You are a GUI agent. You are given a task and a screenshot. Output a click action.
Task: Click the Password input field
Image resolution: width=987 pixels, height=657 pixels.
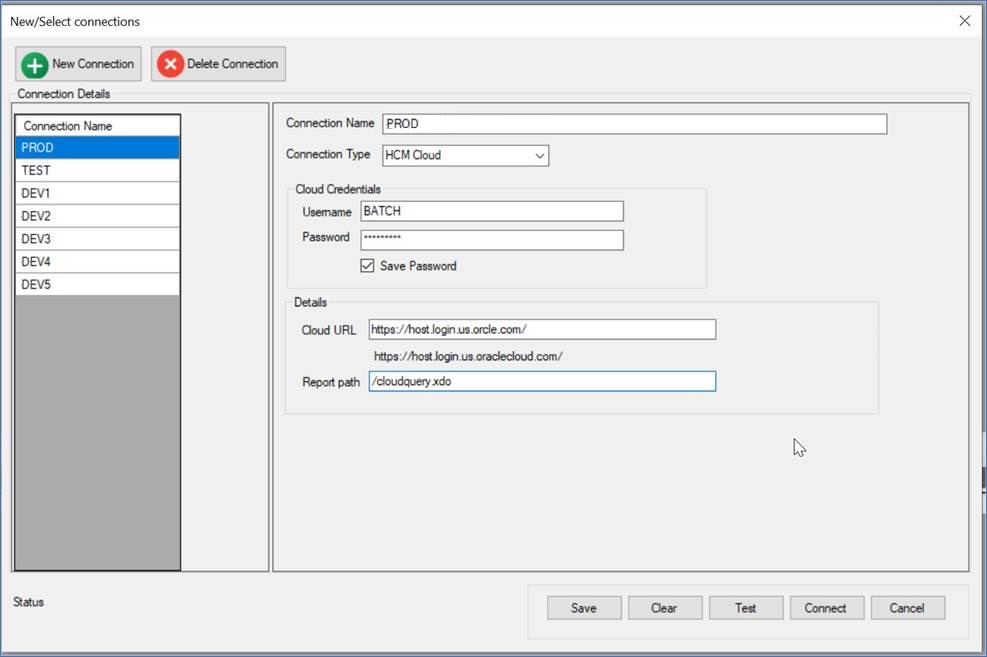pos(491,240)
